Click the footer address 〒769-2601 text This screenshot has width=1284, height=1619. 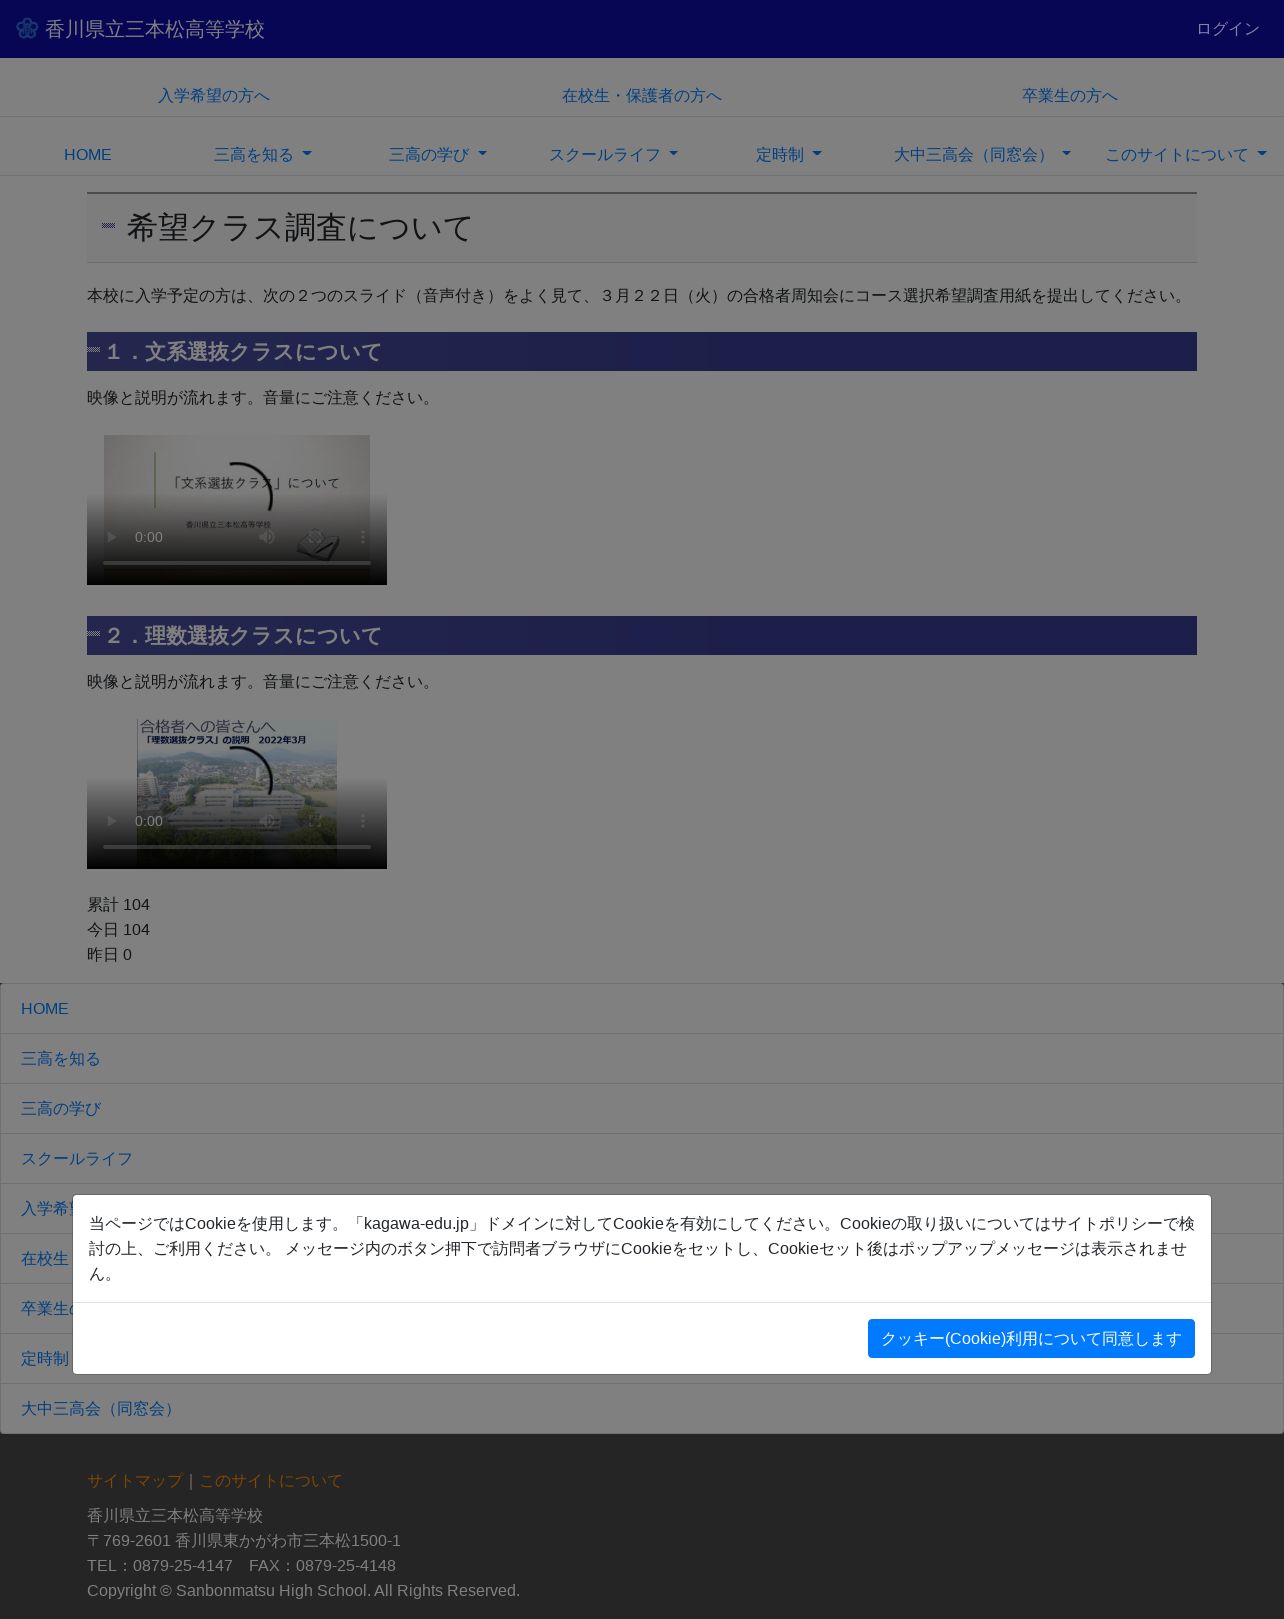[244, 1541]
